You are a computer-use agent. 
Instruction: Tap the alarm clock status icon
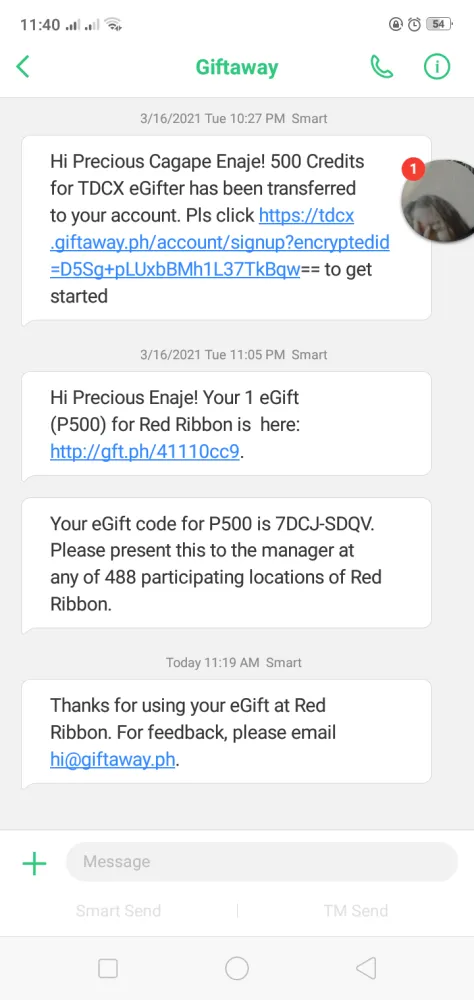pyautogui.click(x=415, y=24)
